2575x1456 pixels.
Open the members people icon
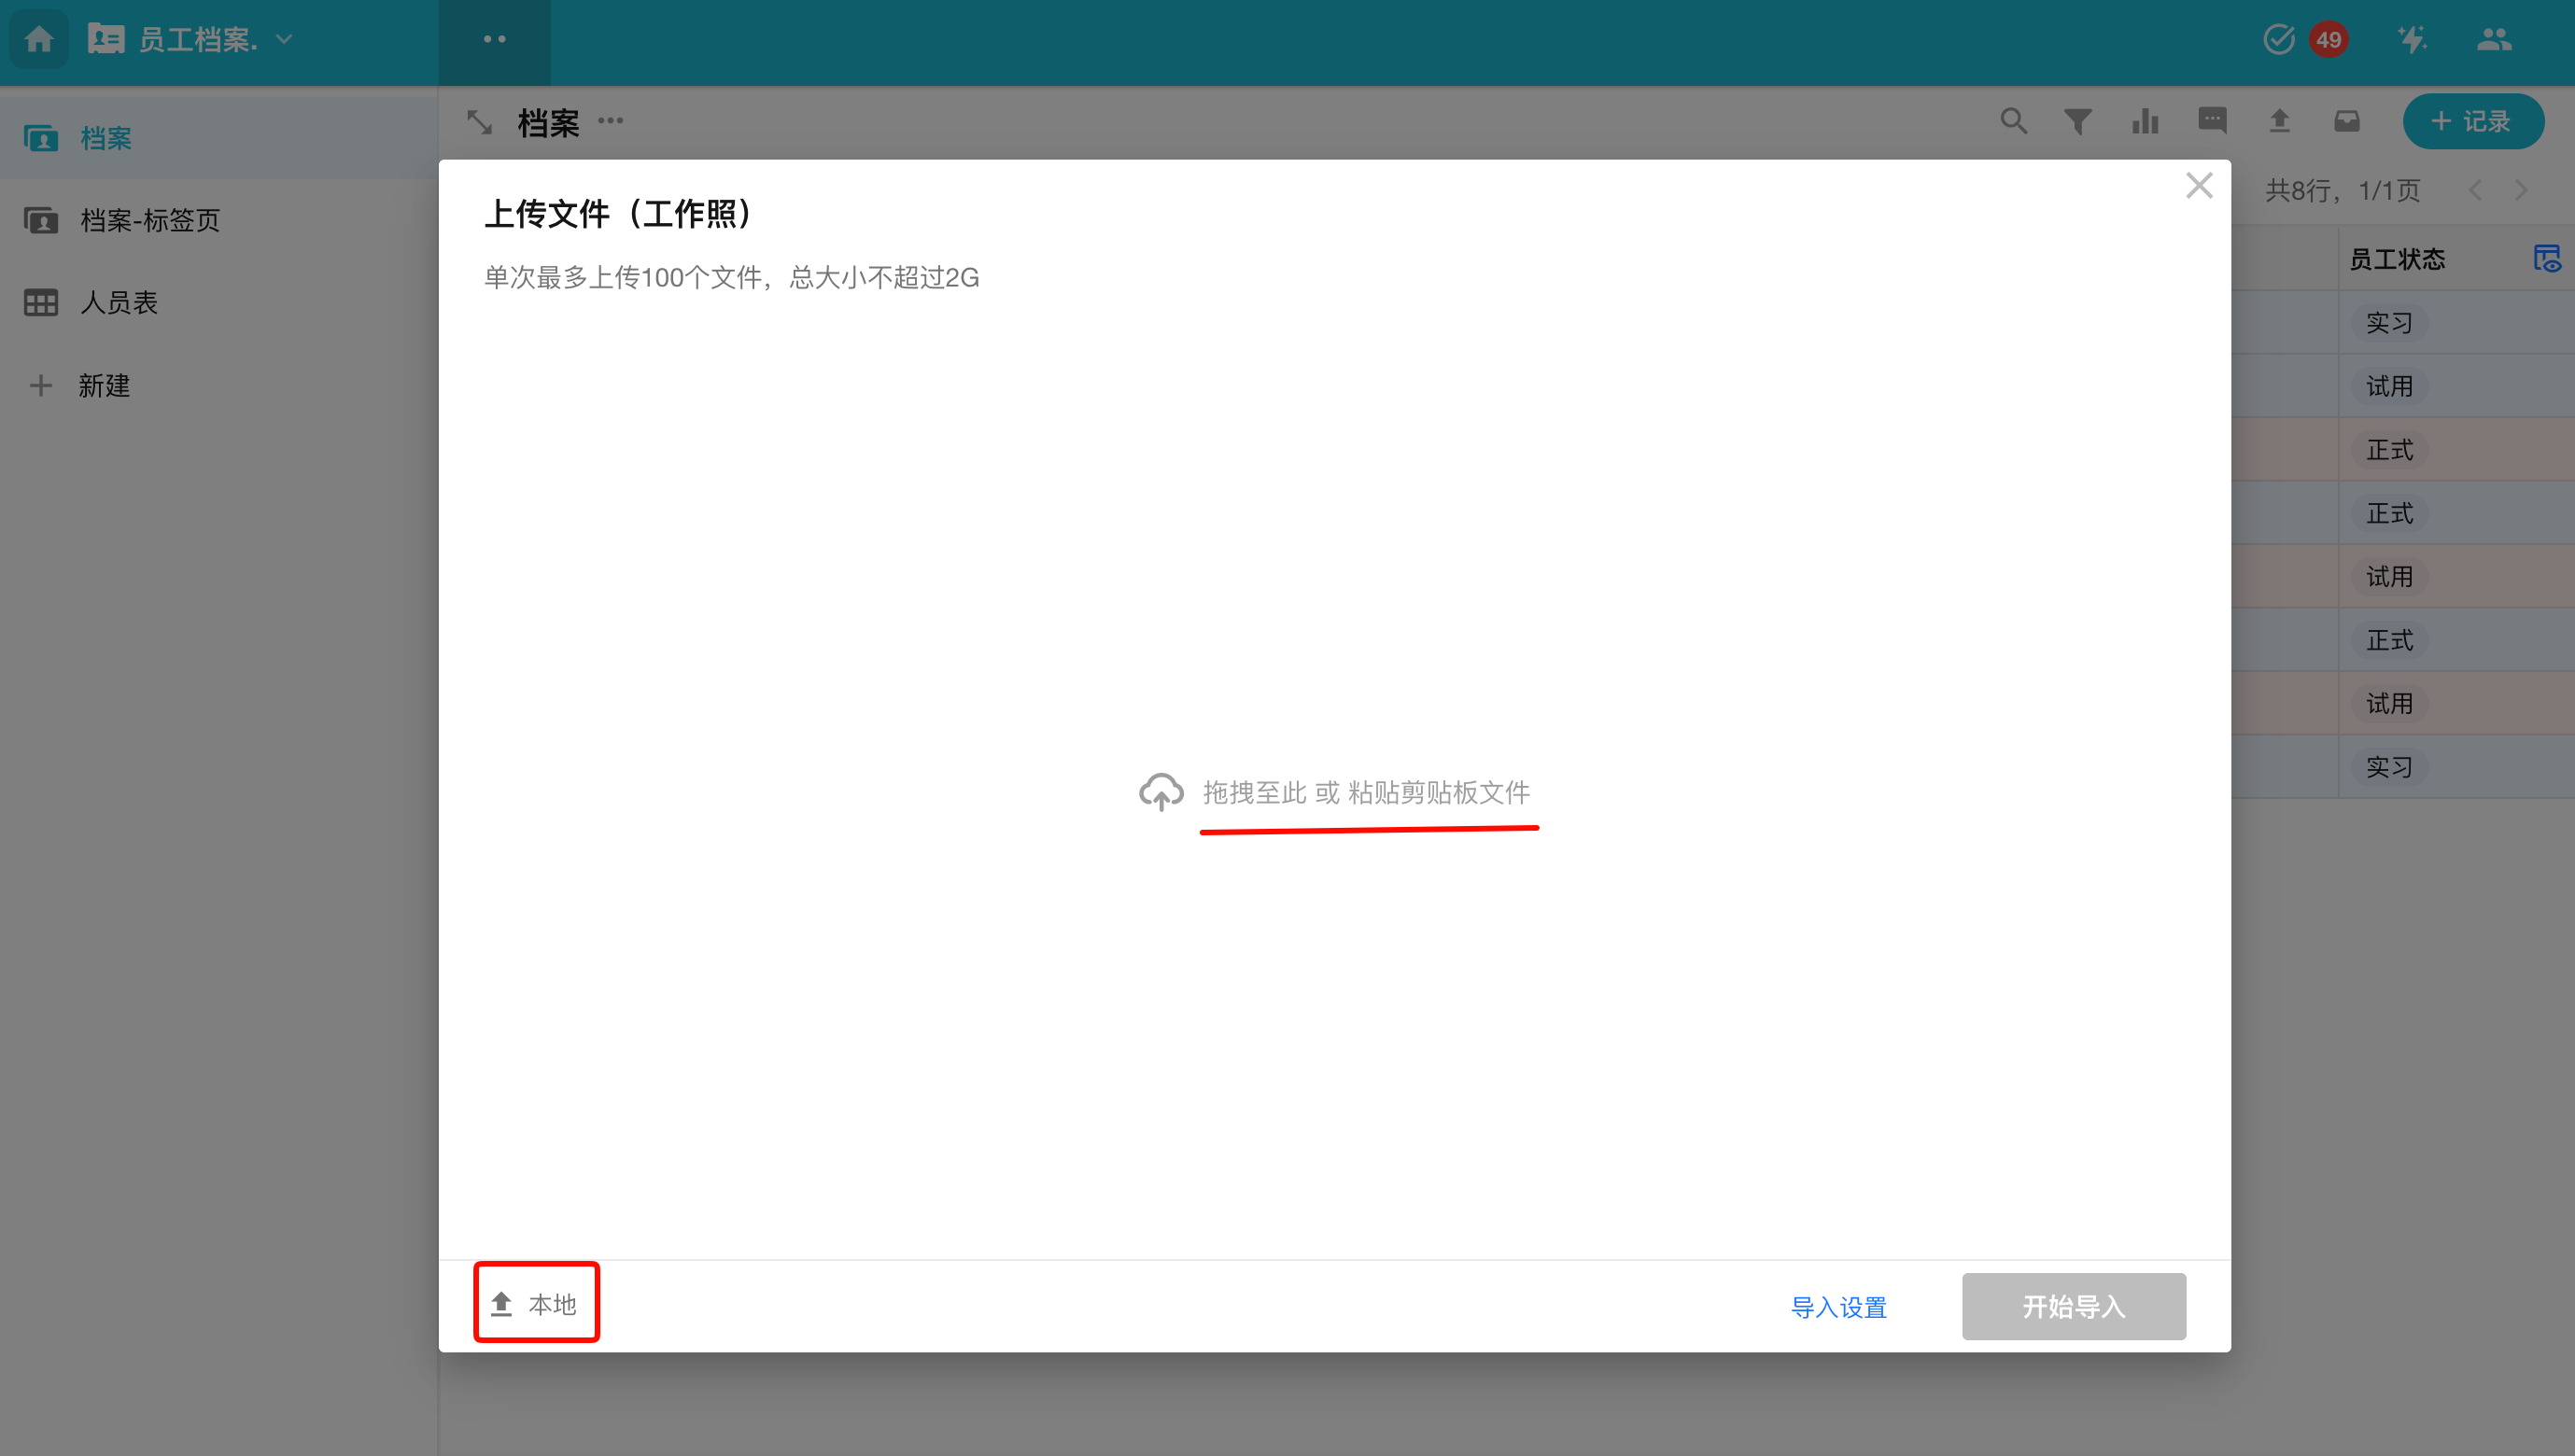point(2494,39)
